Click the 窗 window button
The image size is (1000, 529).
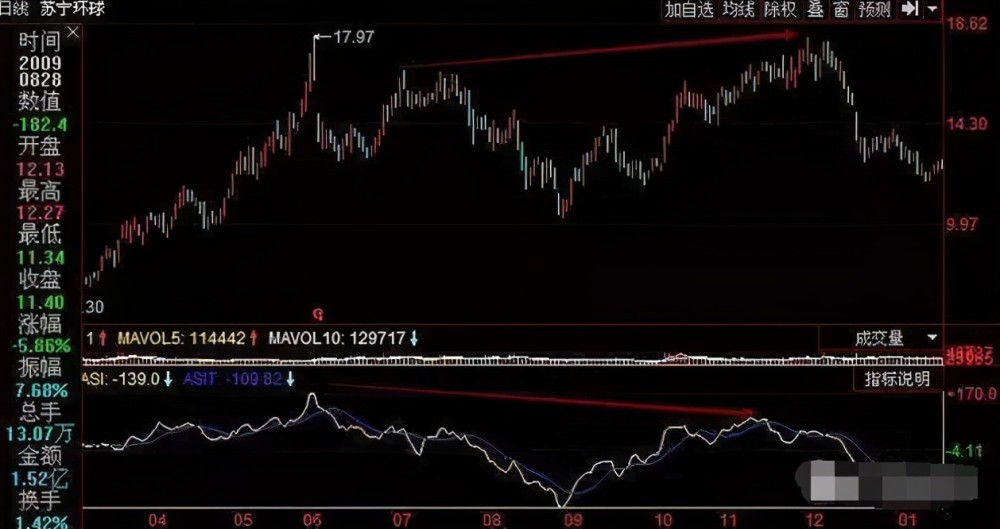click(841, 10)
